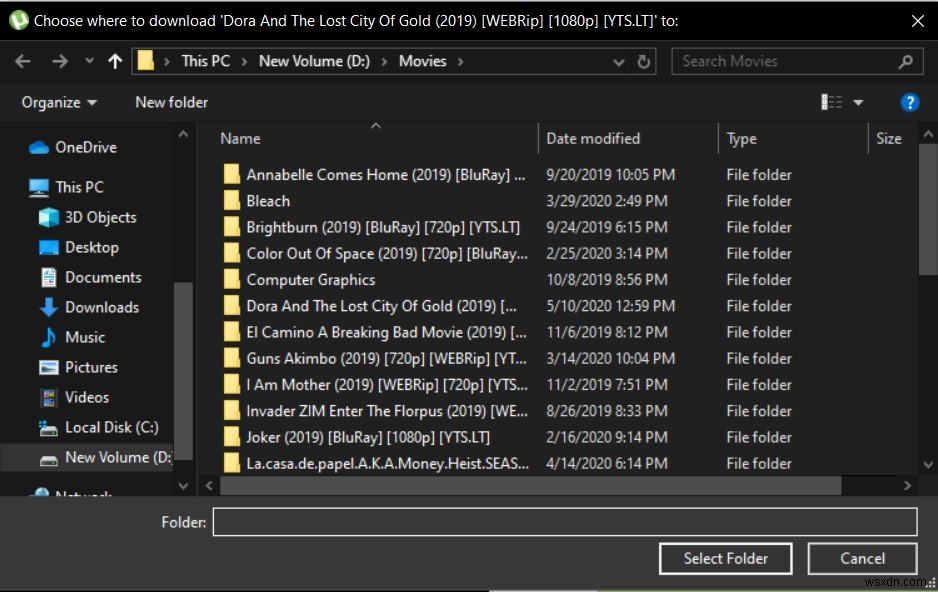Open Help via the question mark icon
The height and width of the screenshot is (592, 938).
[909, 102]
